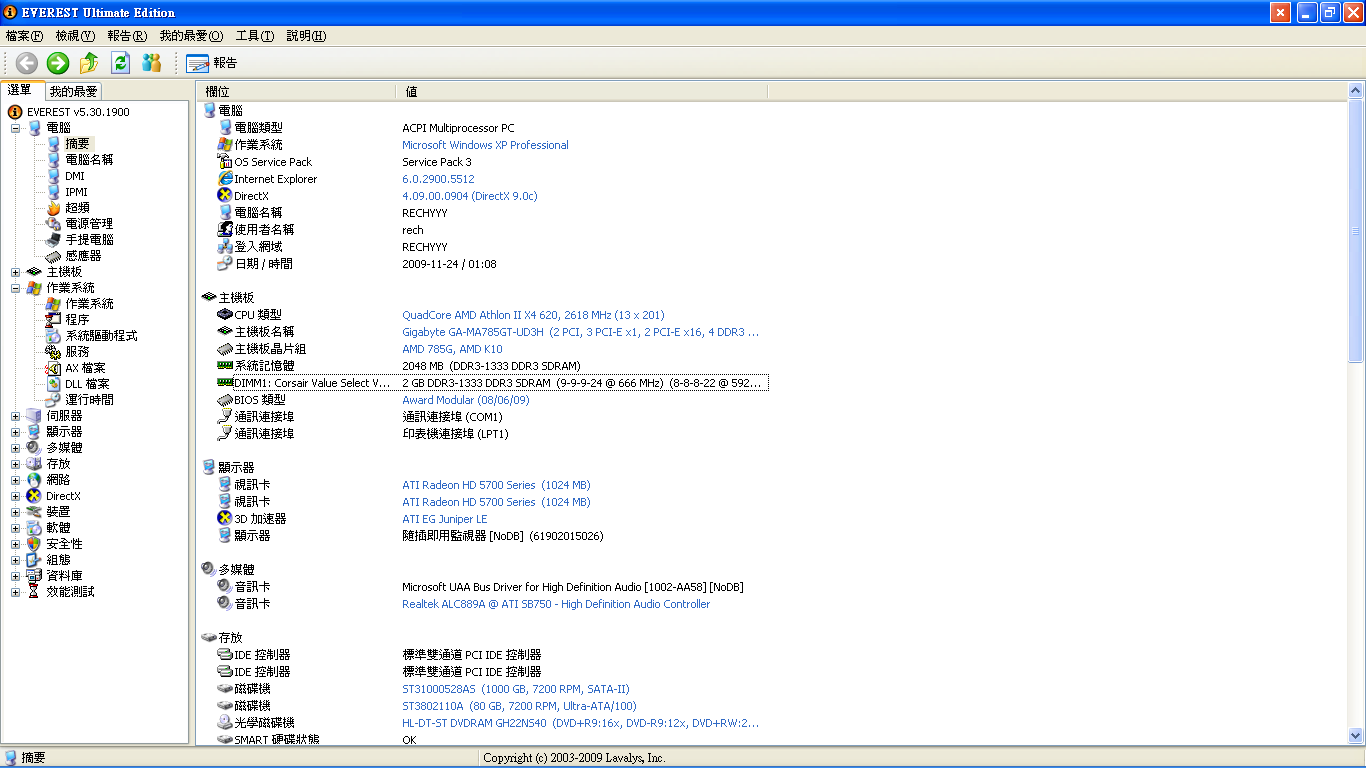1366x768 pixels.
Task: Open the 檔案(F) menu
Action: click(25, 36)
